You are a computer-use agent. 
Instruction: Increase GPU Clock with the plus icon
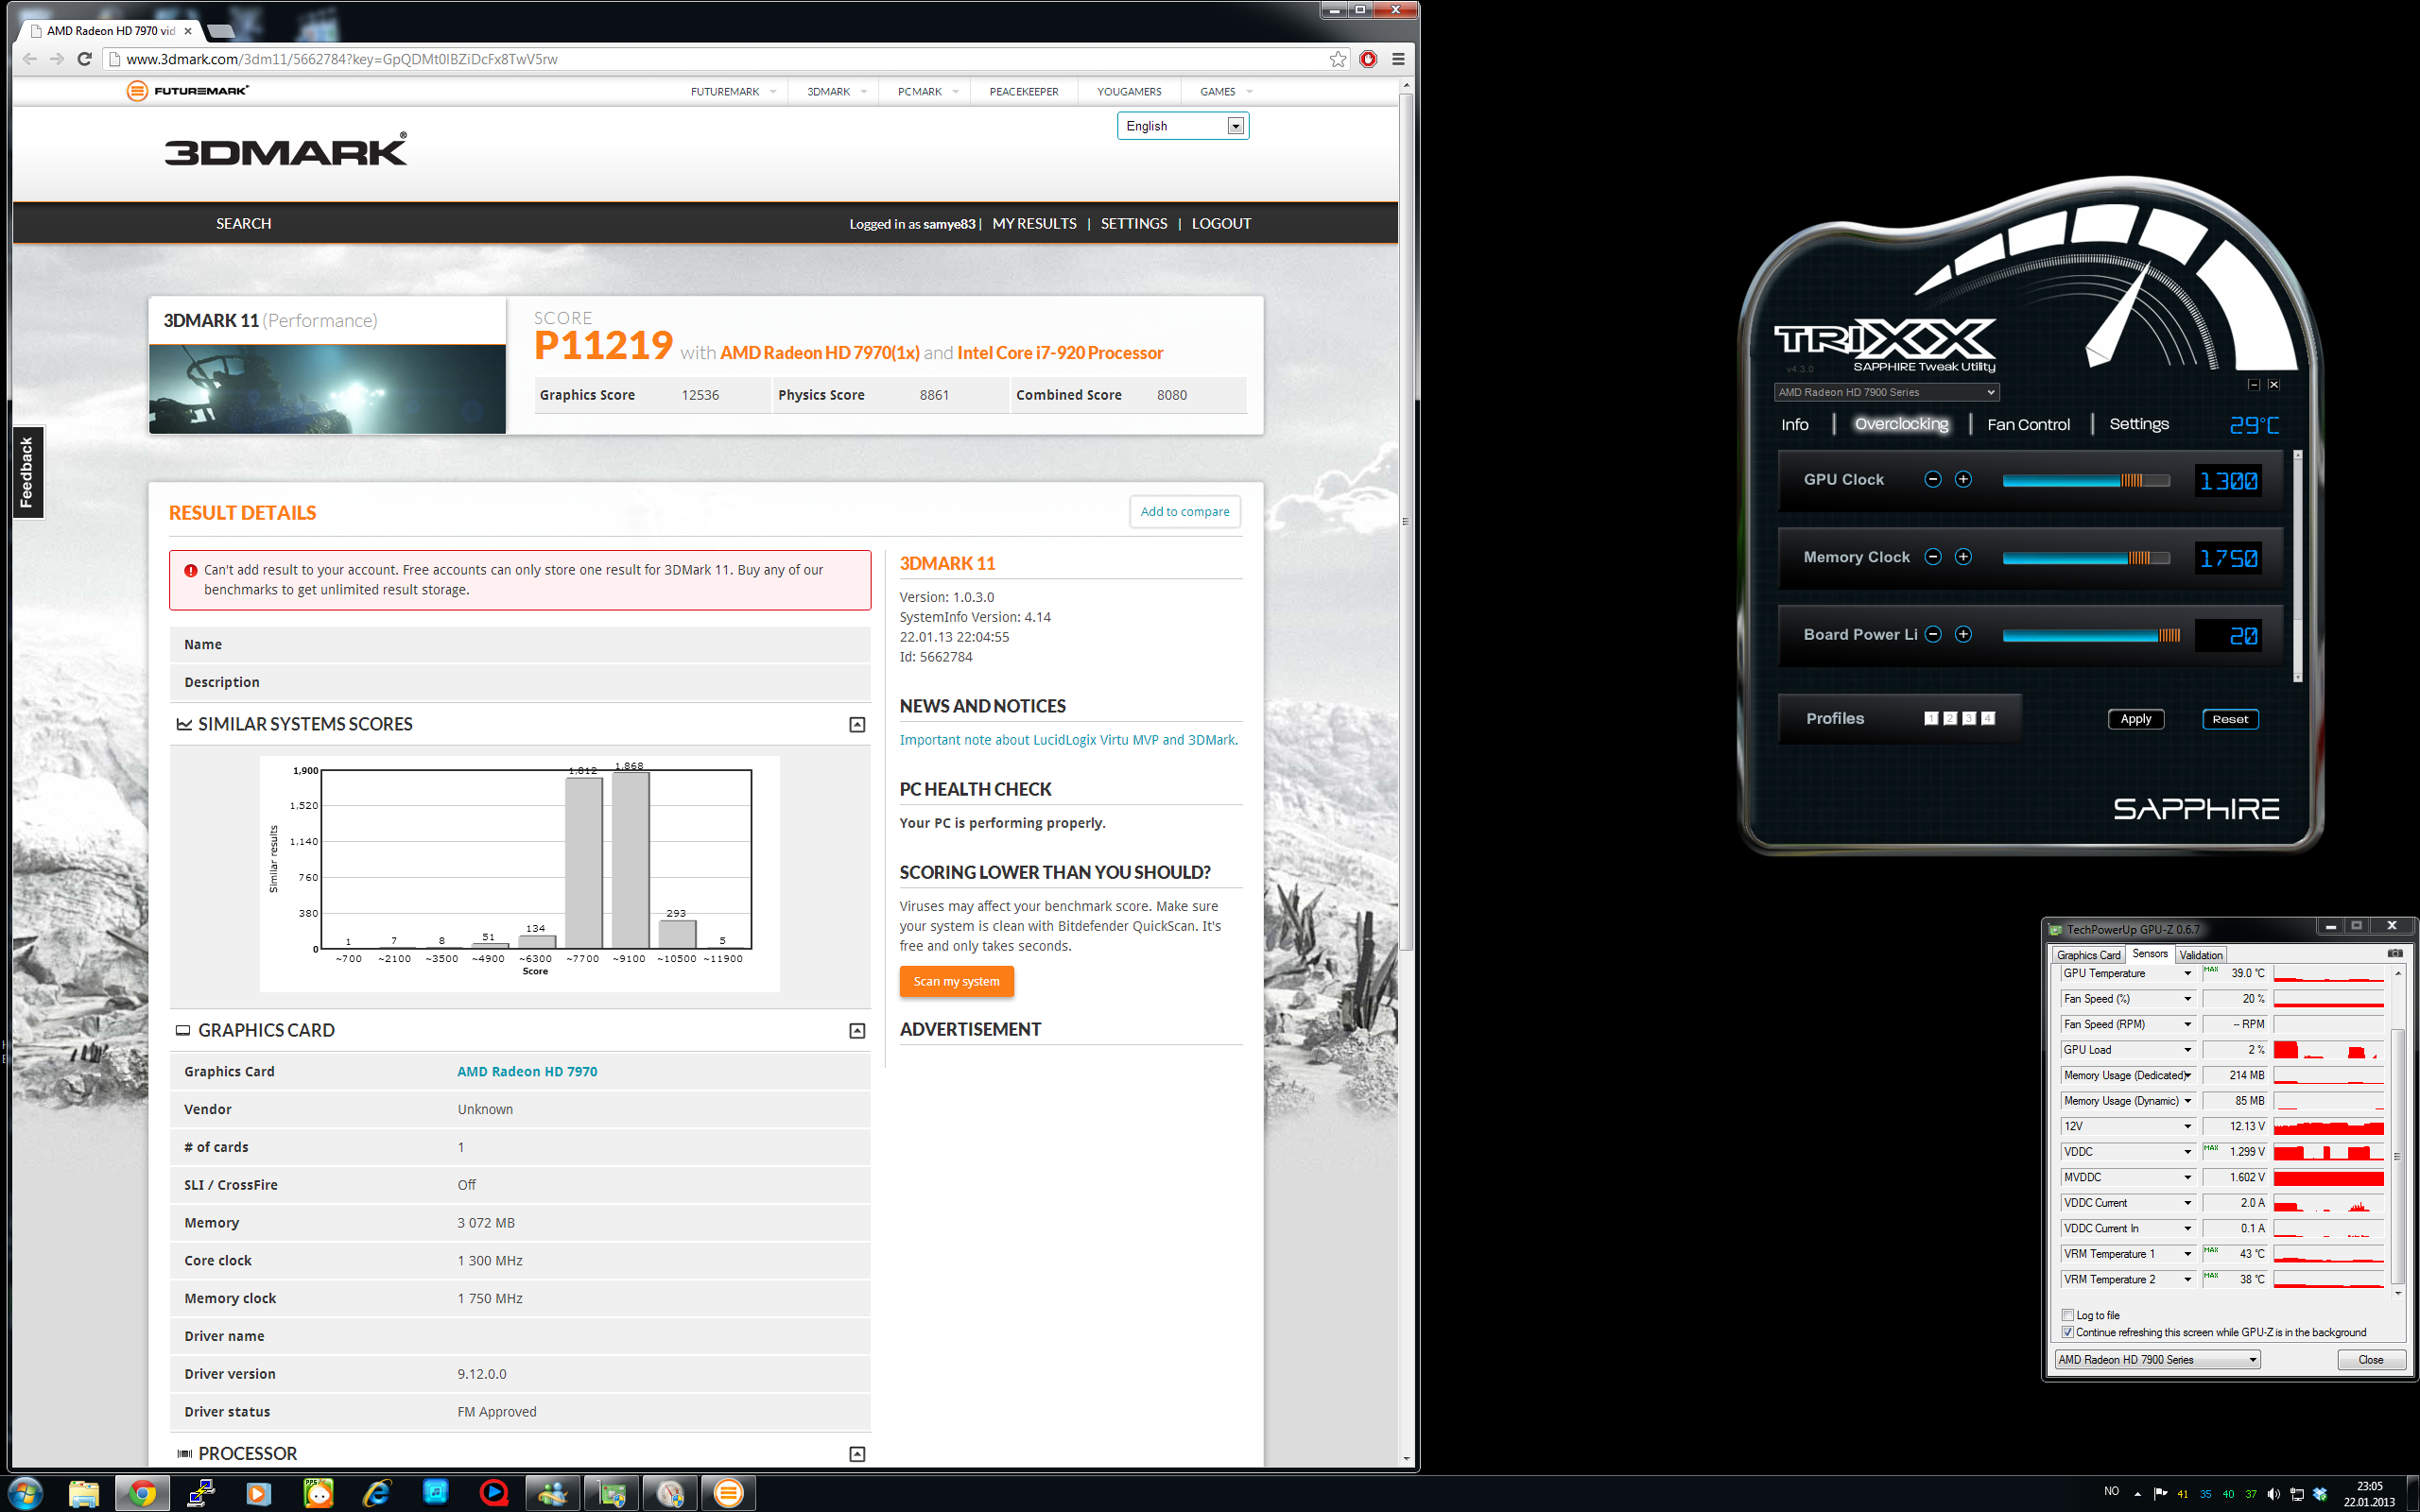point(1963,479)
